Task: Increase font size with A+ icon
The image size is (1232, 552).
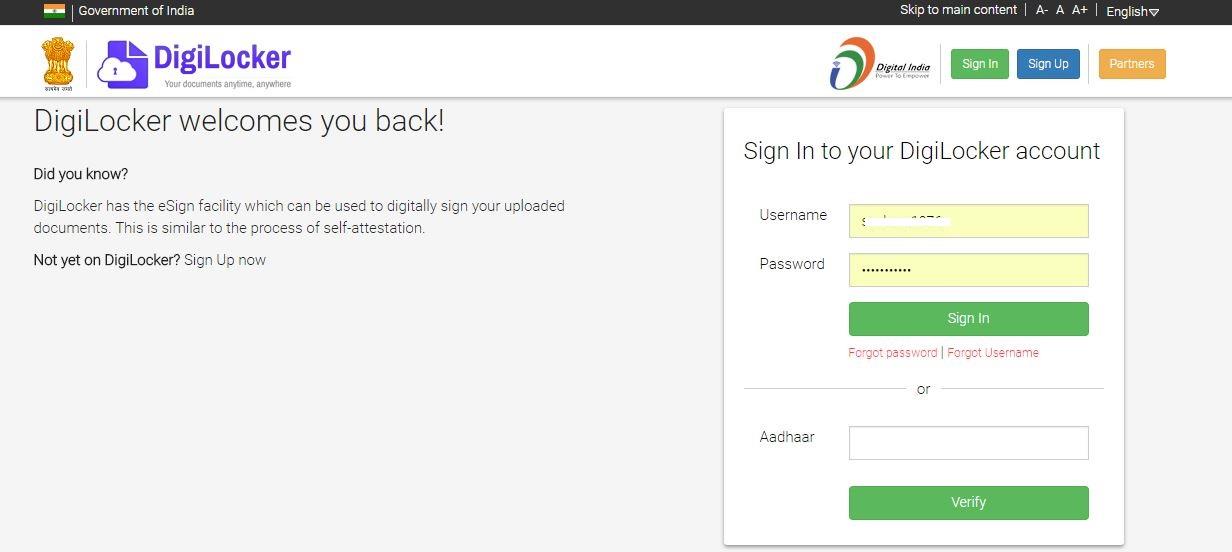Action: (x=1080, y=11)
